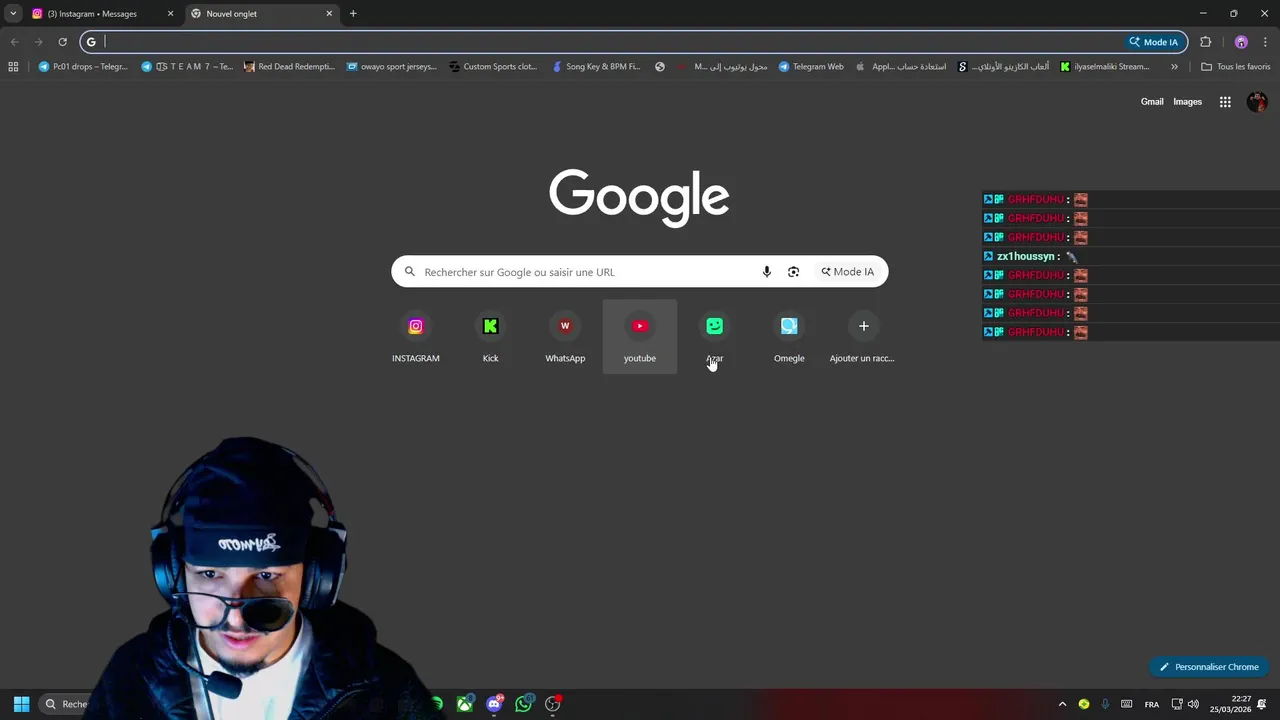Open the Pc01 drops Telegram bookmark
Viewport: 1280px width, 720px height.
click(83, 67)
